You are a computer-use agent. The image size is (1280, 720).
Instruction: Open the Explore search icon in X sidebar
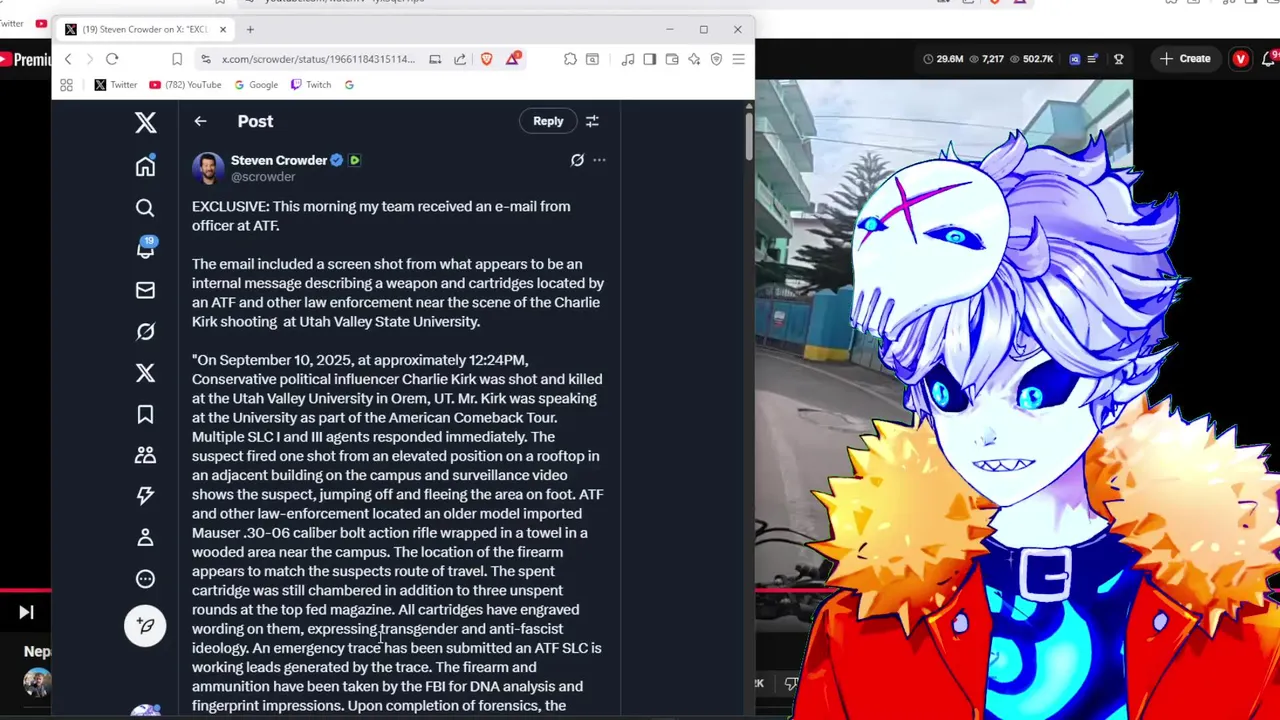(x=145, y=208)
